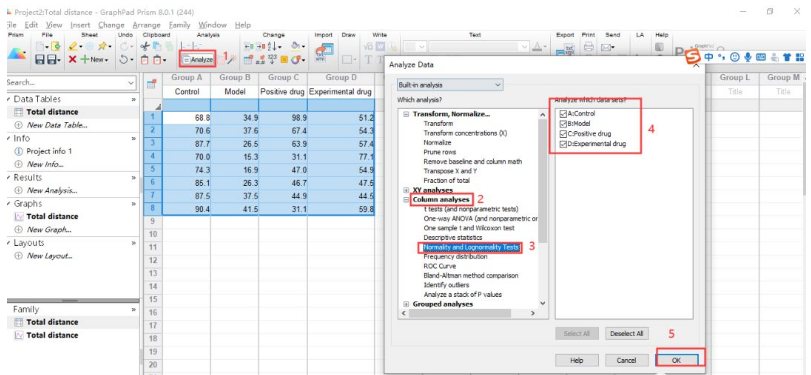Click the scissors Cut icon
Viewport: 811px width, 375px height.
pyautogui.click(x=146, y=47)
